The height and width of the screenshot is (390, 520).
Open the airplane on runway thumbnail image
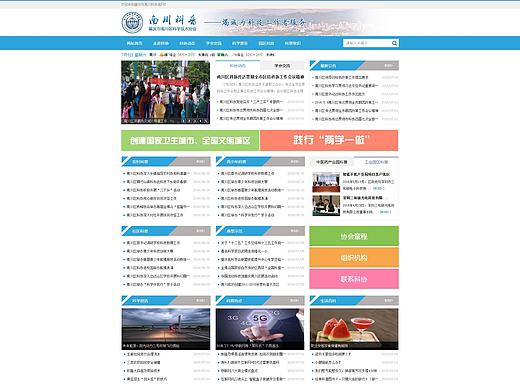[166, 329]
